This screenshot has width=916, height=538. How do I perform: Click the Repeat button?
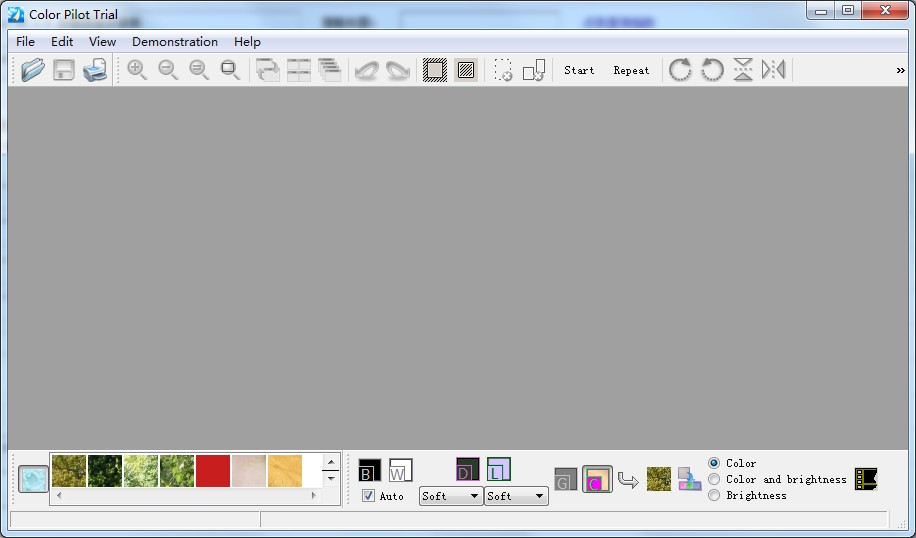coord(631,70)
